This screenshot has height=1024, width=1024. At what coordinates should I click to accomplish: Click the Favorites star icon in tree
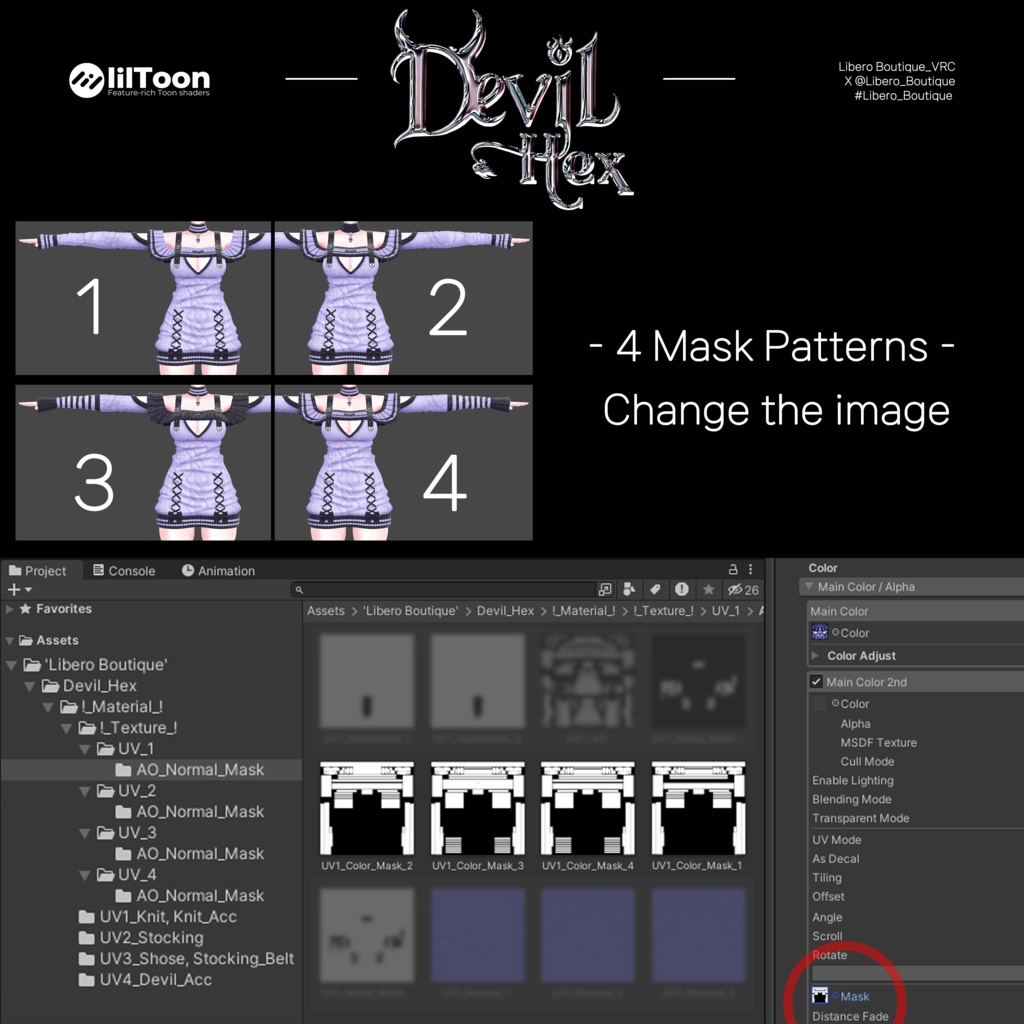tap(25, 609)
